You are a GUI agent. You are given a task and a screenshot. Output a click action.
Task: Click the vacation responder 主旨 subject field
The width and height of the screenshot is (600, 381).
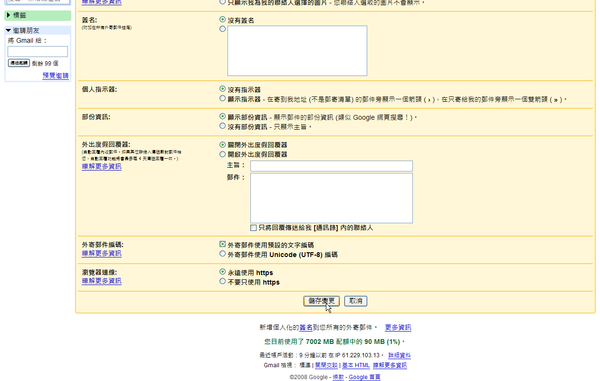(x=331, y=166)
